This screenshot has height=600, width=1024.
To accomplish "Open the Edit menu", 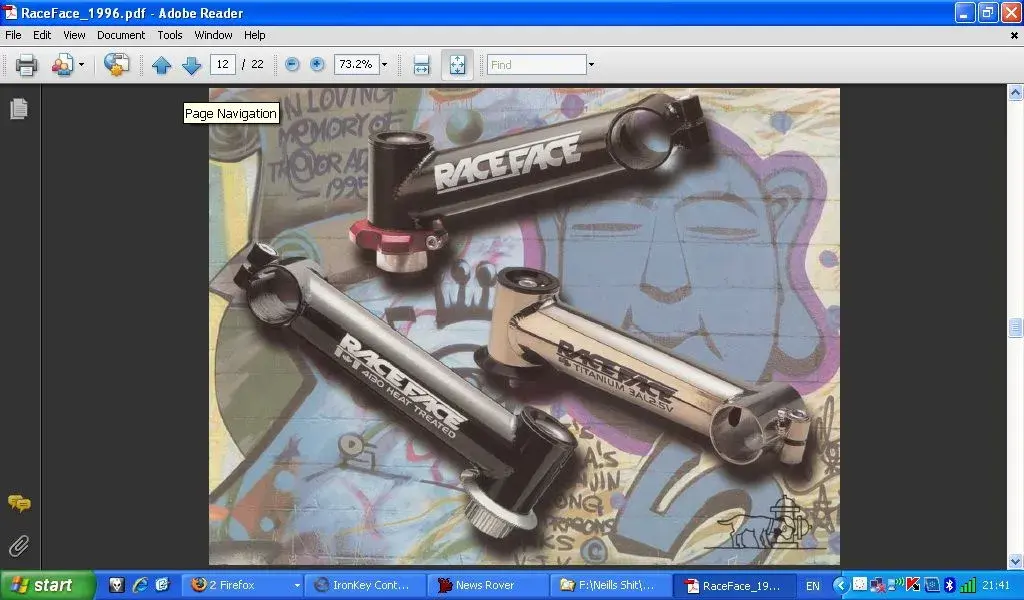I will (42, 35).
